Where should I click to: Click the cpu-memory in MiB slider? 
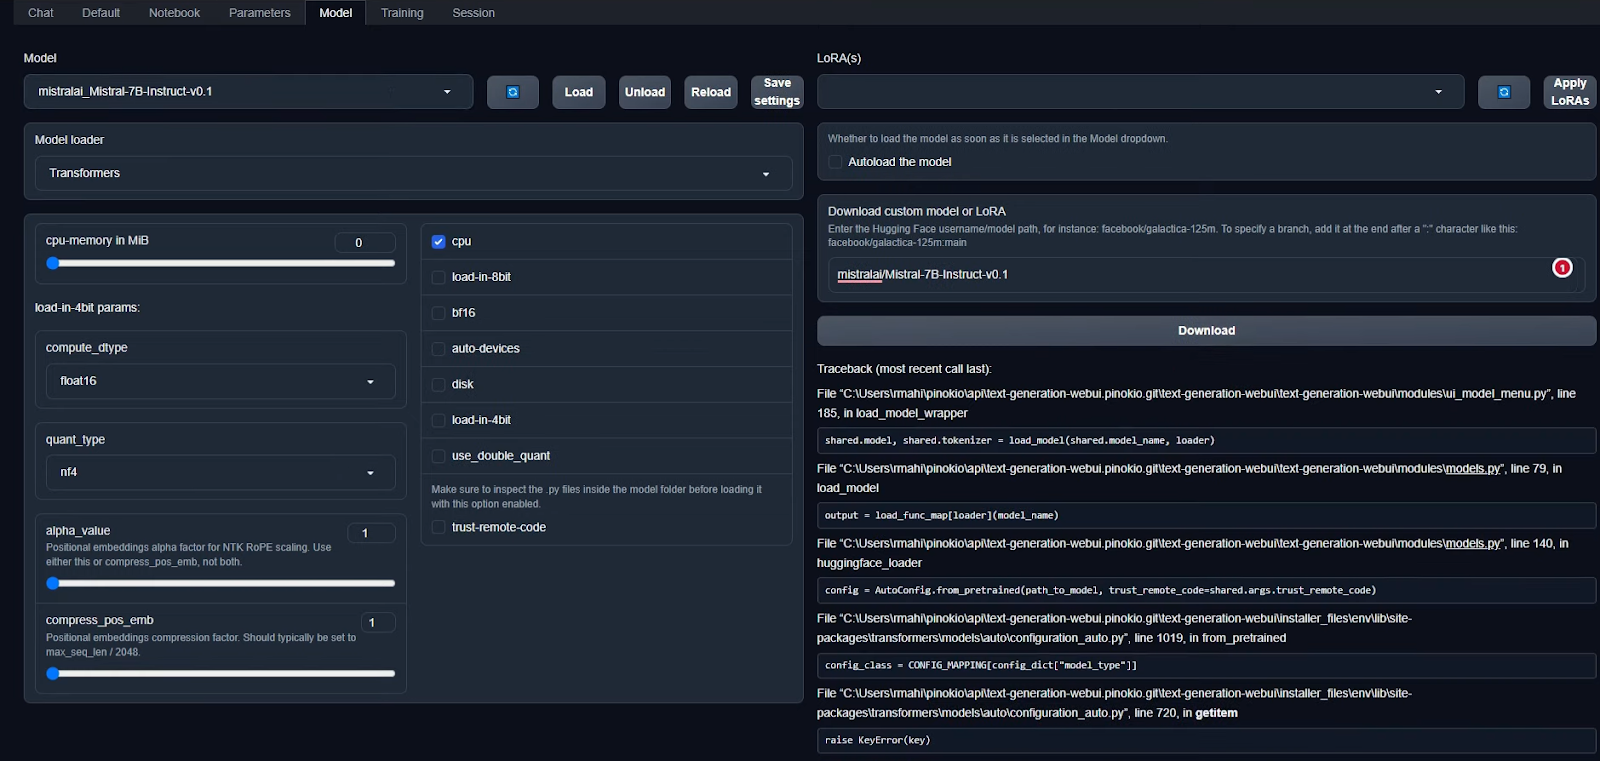coord(221,263)
